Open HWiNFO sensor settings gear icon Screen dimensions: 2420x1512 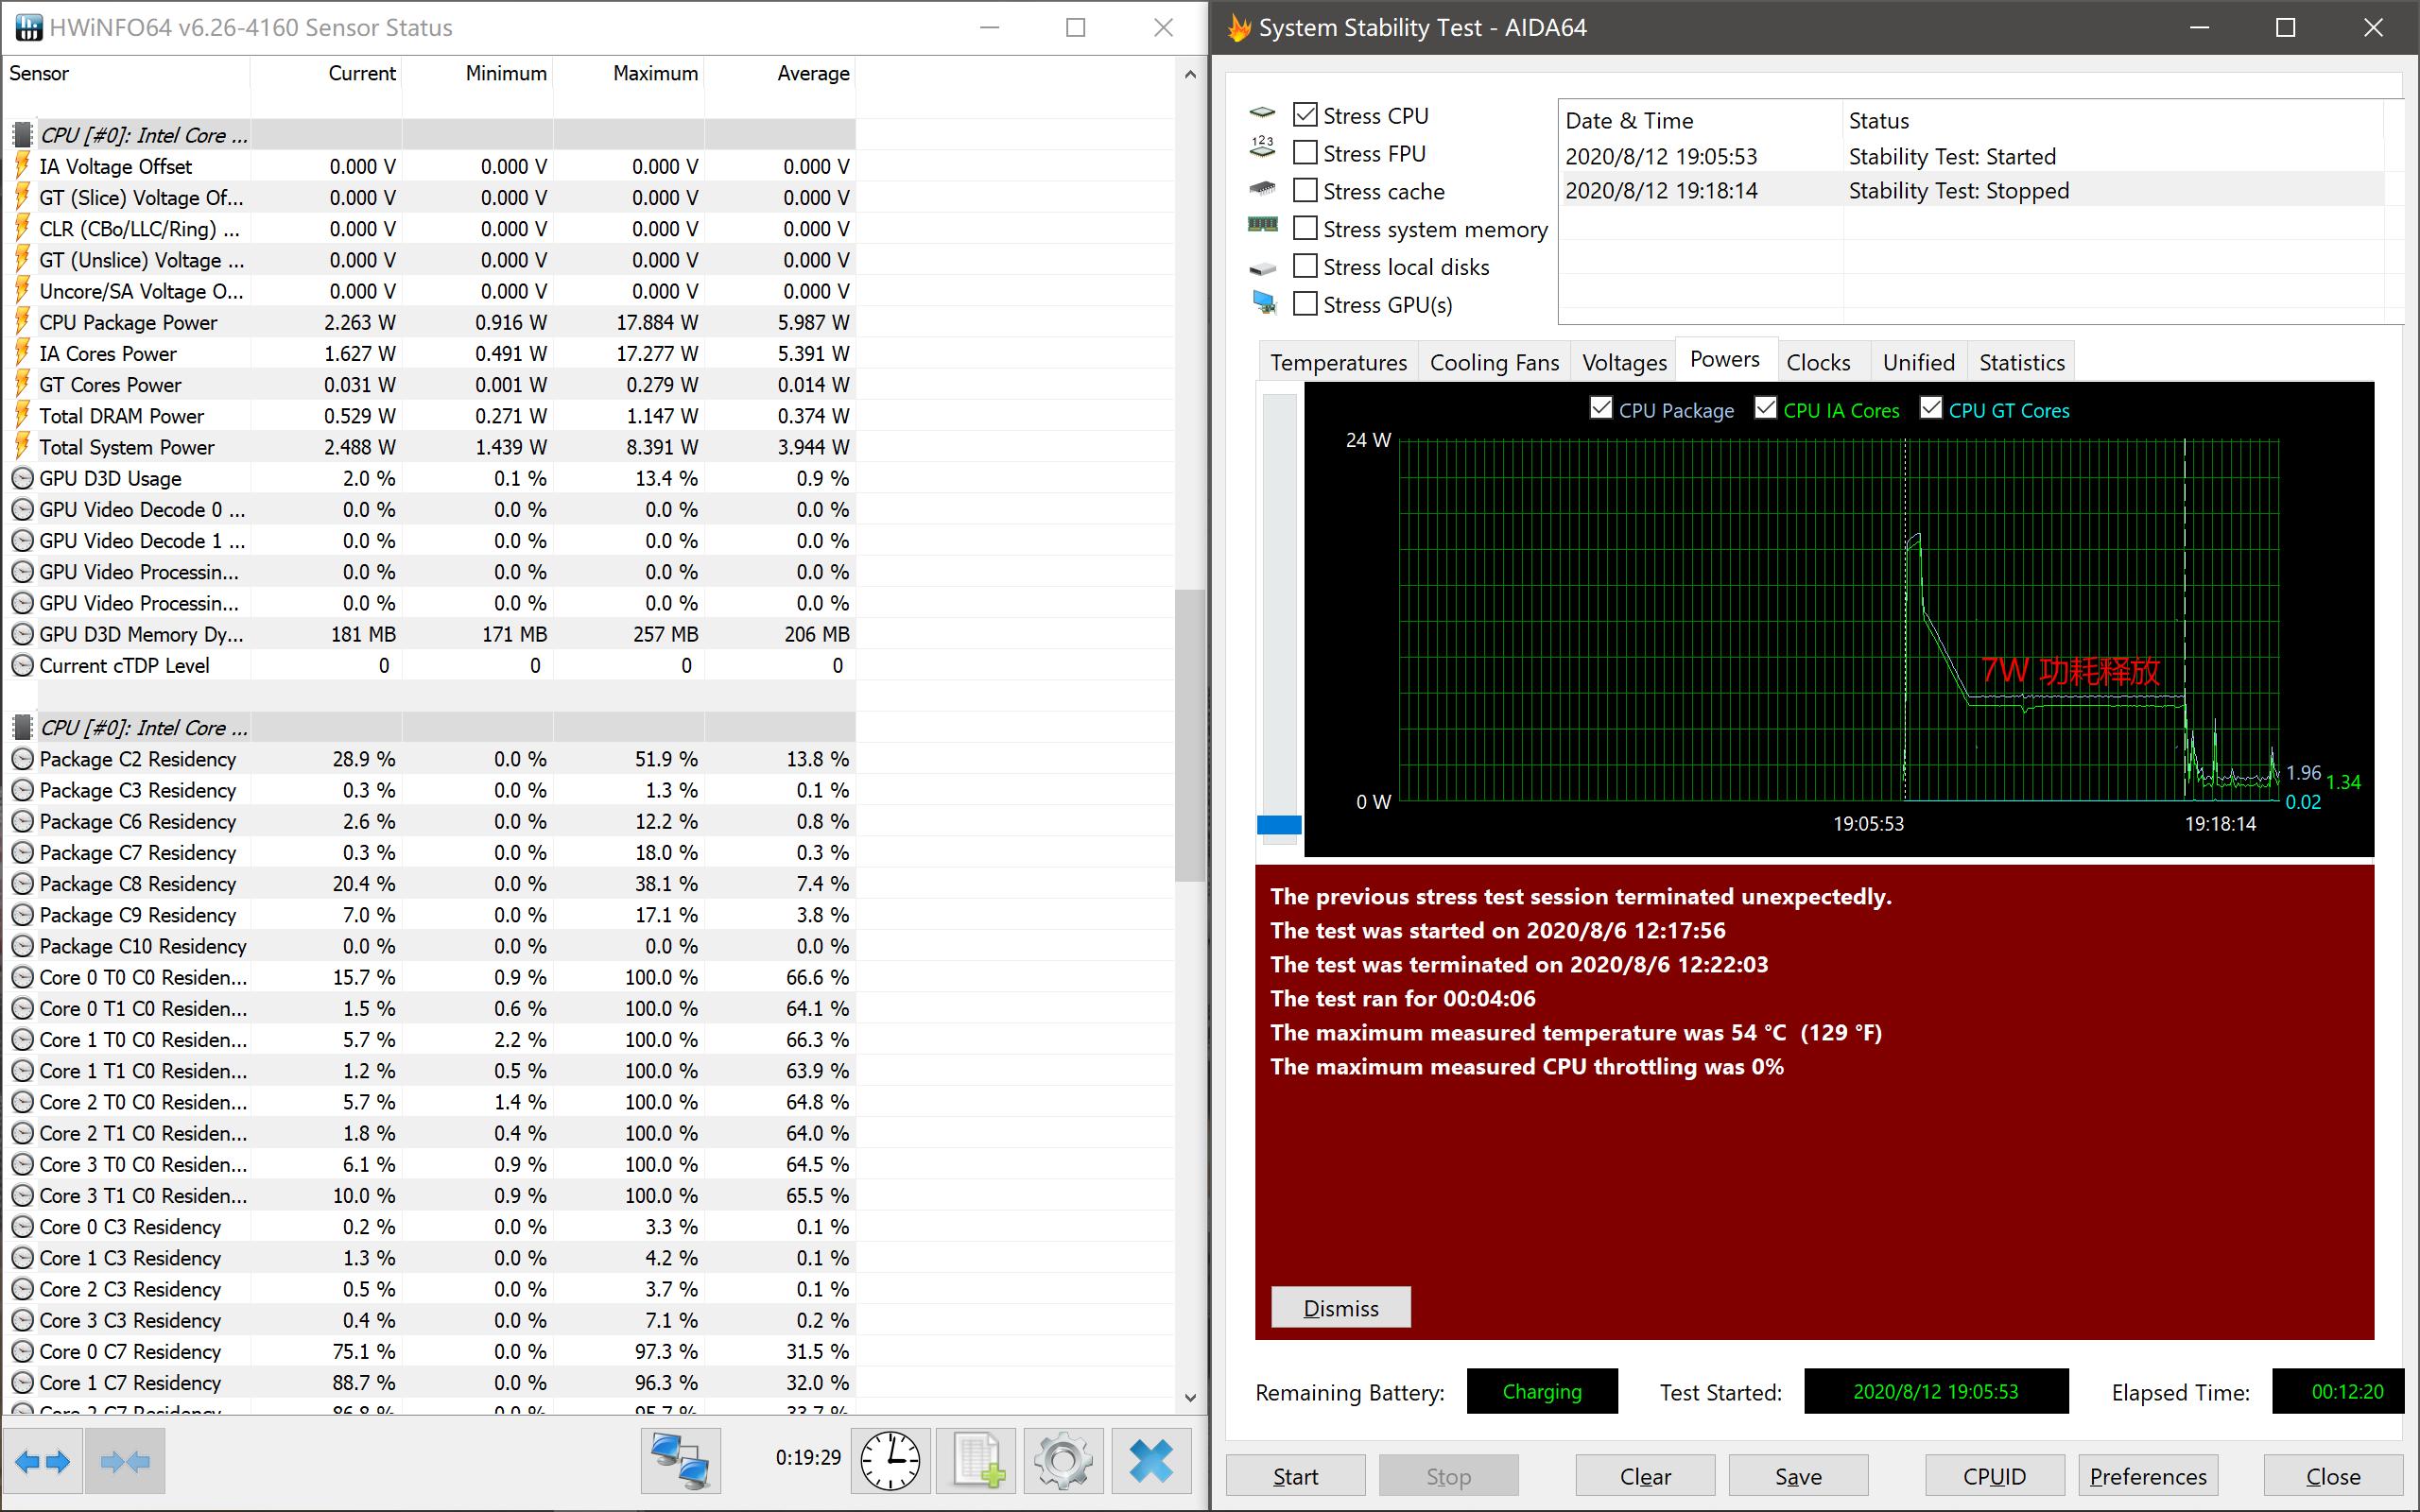[1063, 1461]
